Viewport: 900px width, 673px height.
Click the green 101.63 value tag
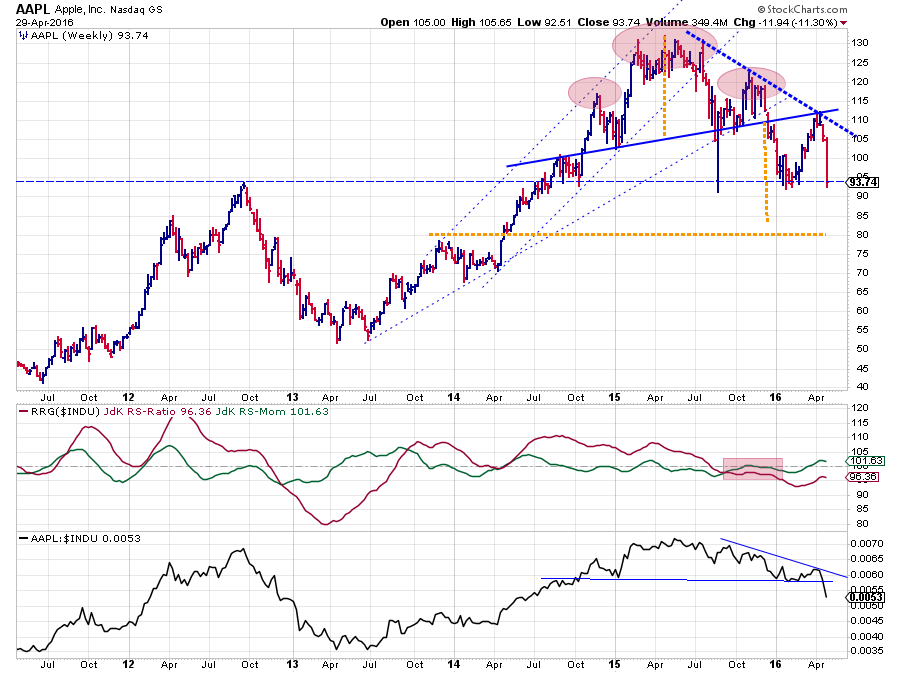(866, 461)
